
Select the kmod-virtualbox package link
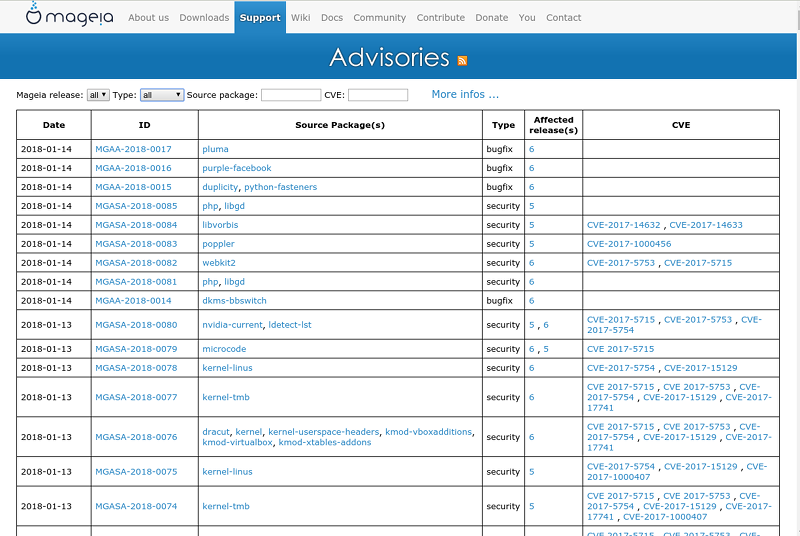(x=237, y=442)
